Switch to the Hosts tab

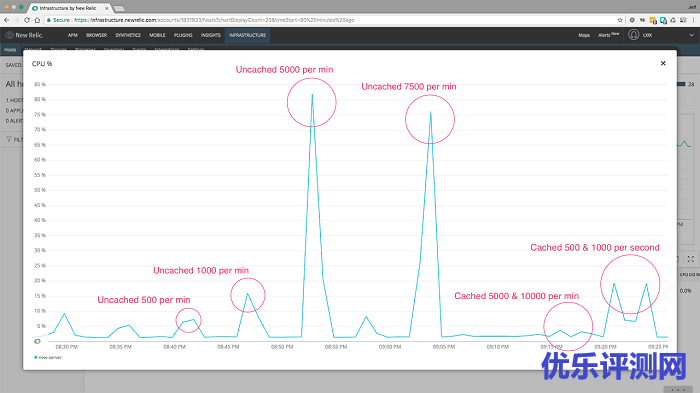coord(10,50)
